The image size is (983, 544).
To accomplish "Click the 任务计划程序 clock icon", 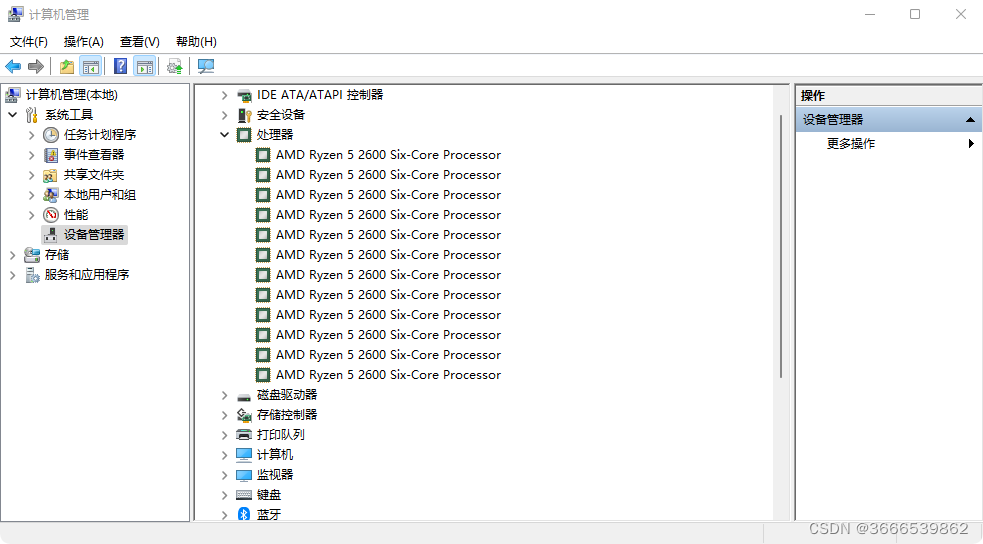I will pos(51,135).
